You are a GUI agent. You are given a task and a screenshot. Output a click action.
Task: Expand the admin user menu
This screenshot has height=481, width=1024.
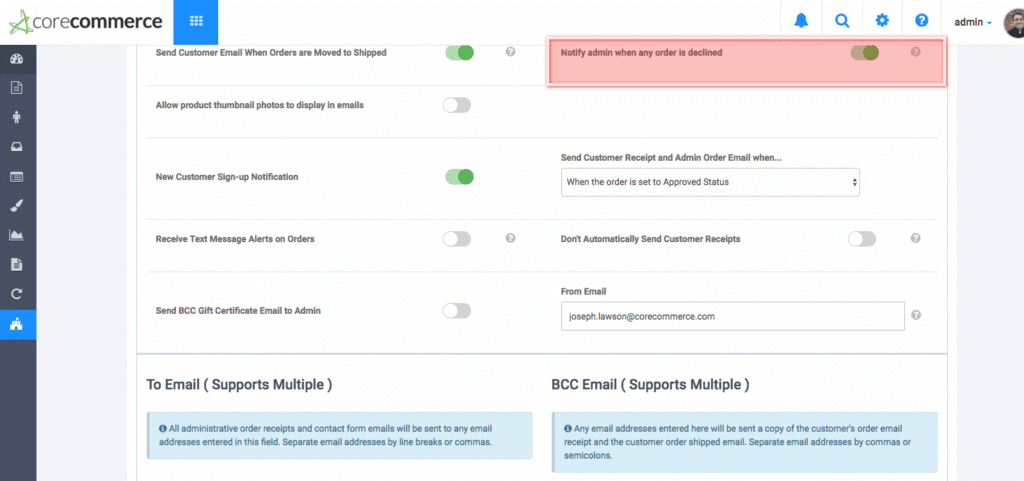[973, 22]
